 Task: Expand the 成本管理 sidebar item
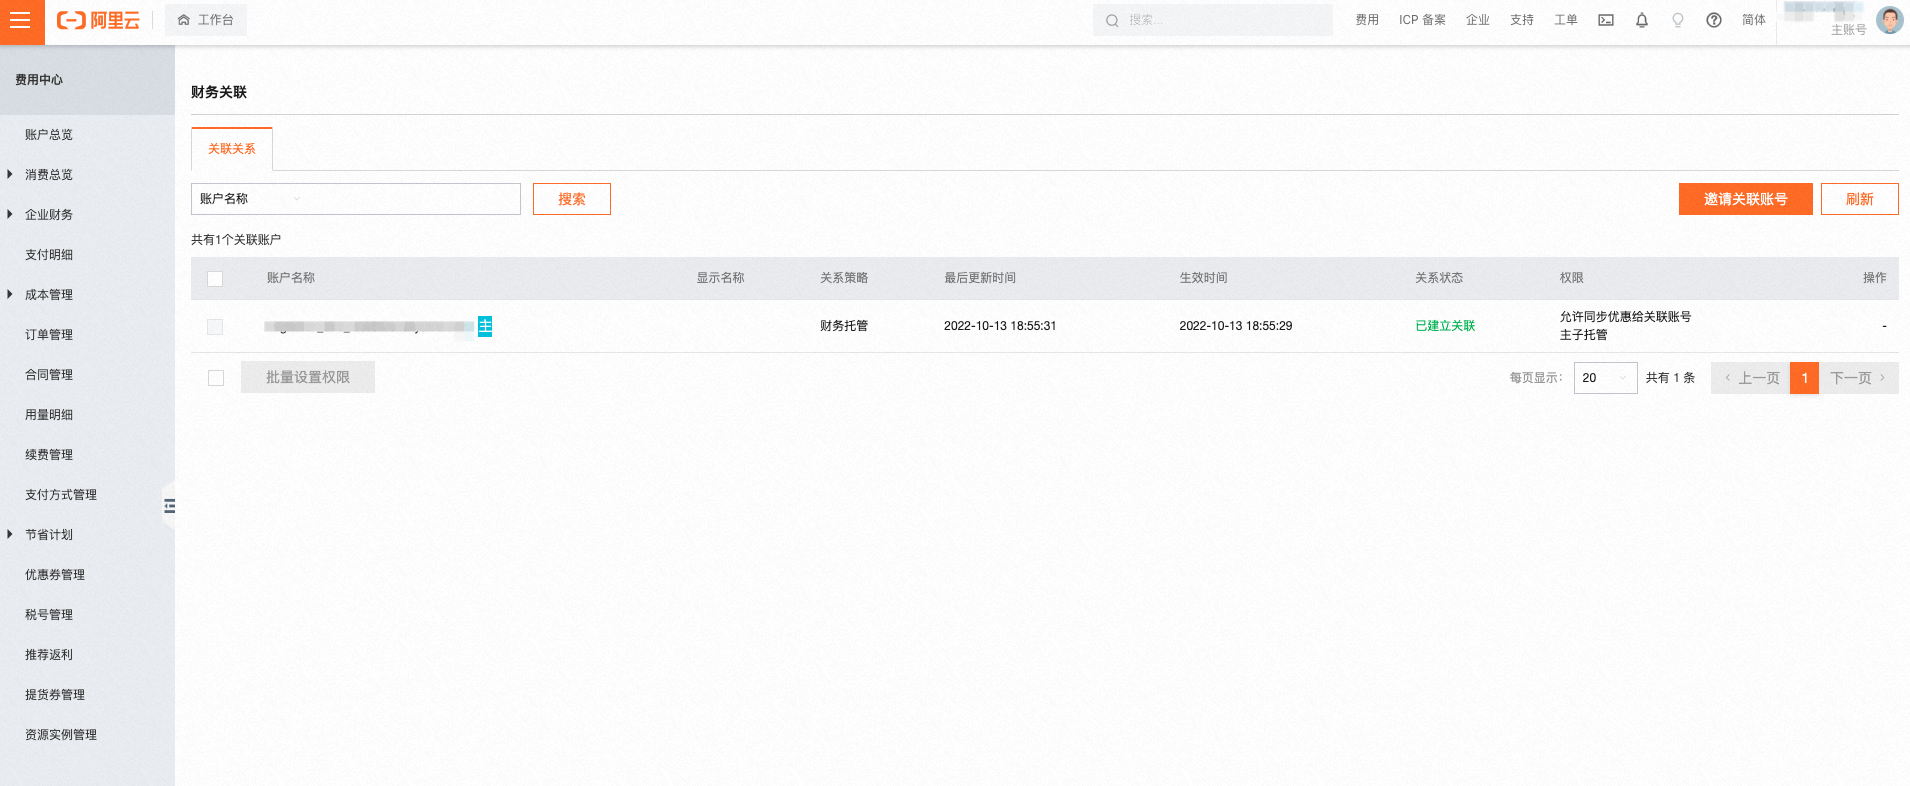49,295
